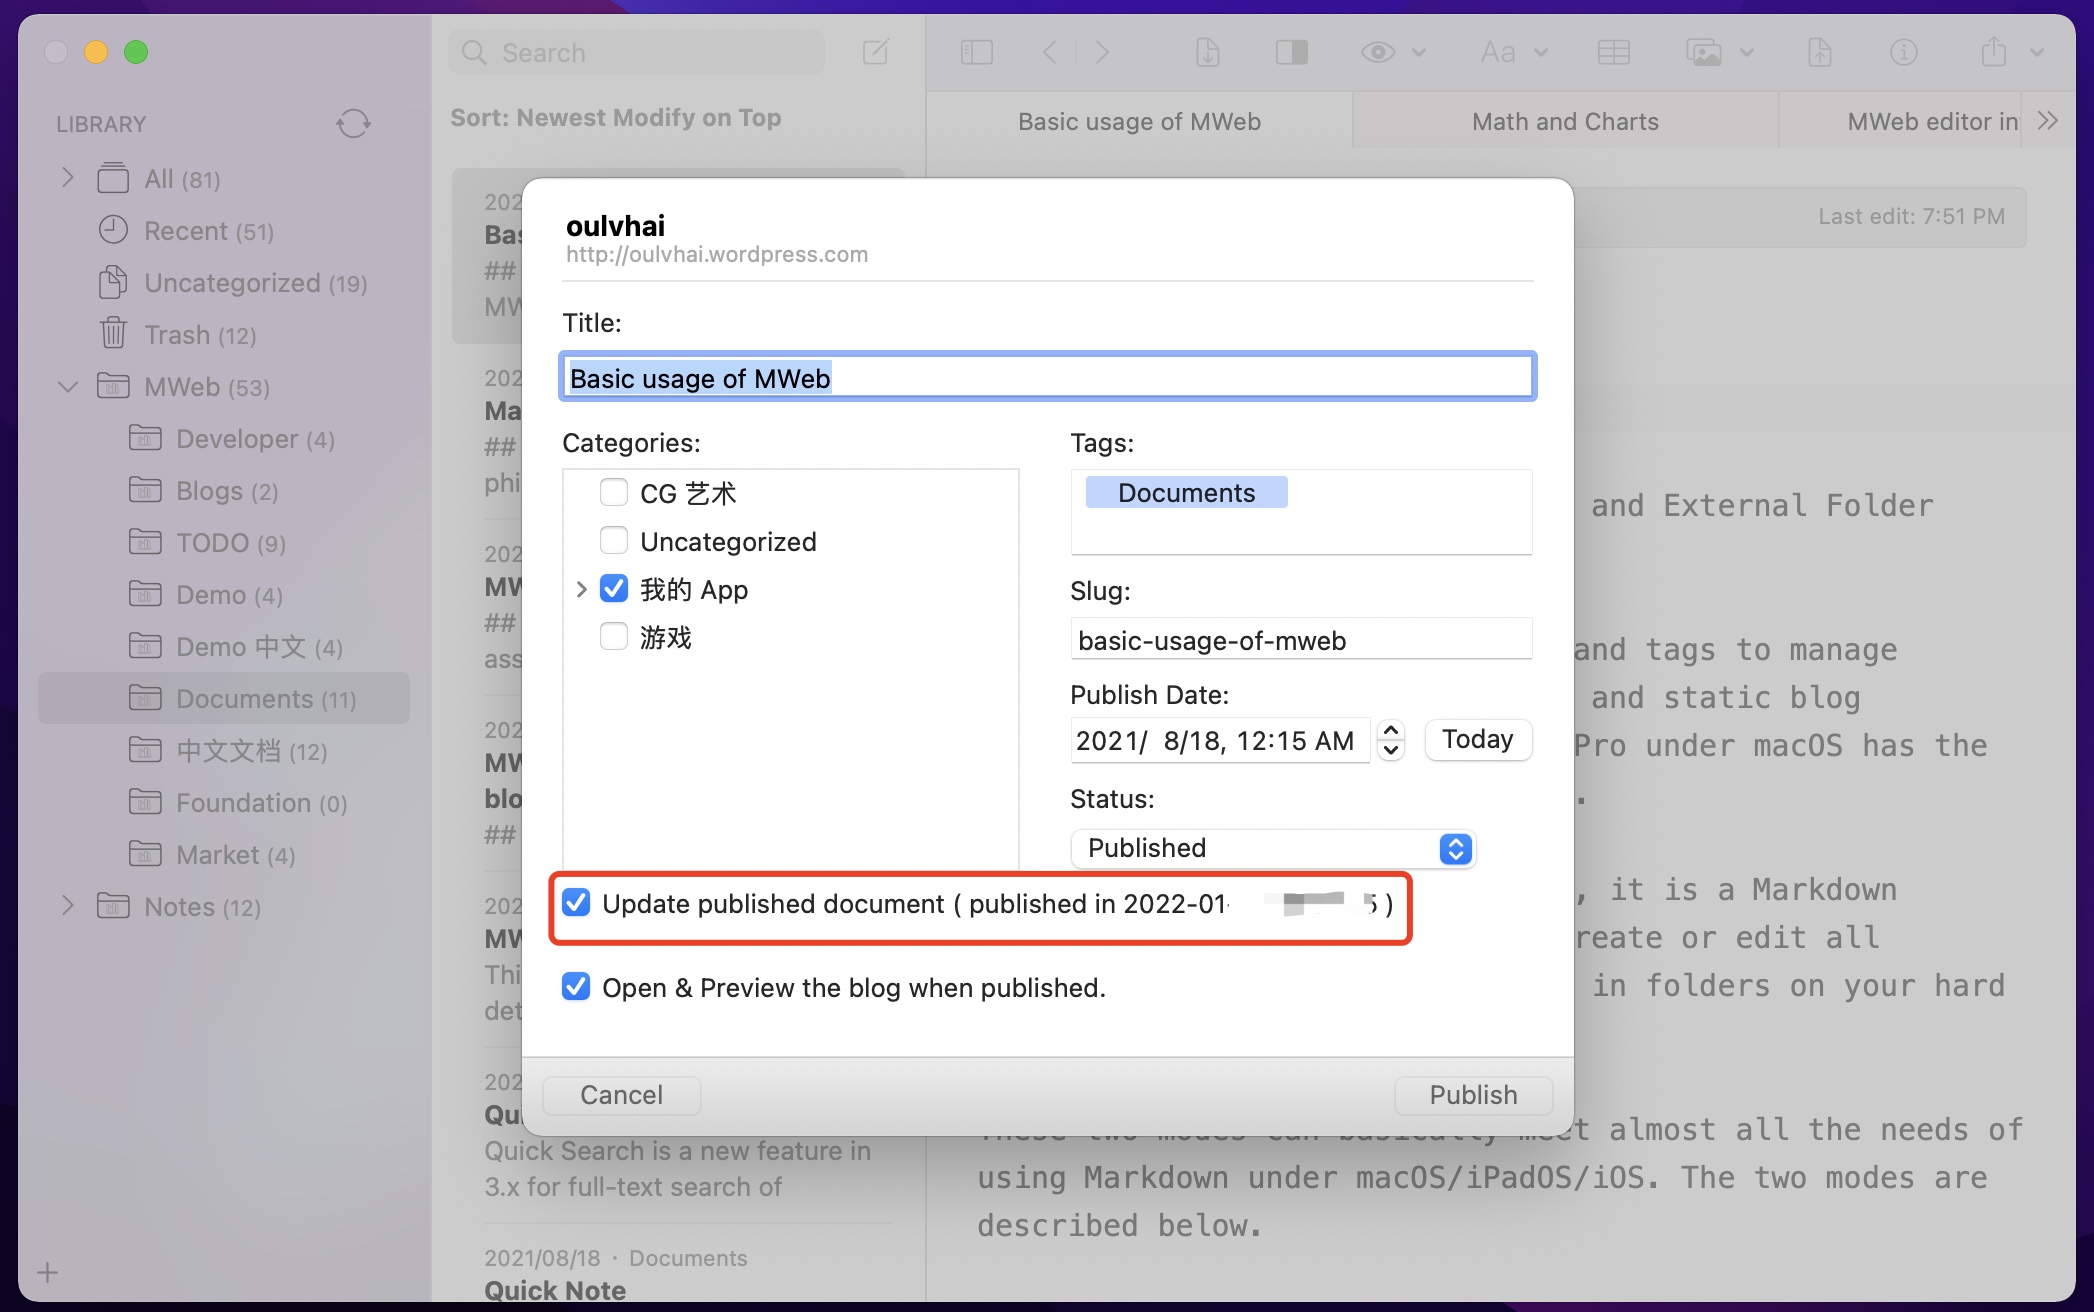Switch to the Math and Charts tab

click(1564, 122)
